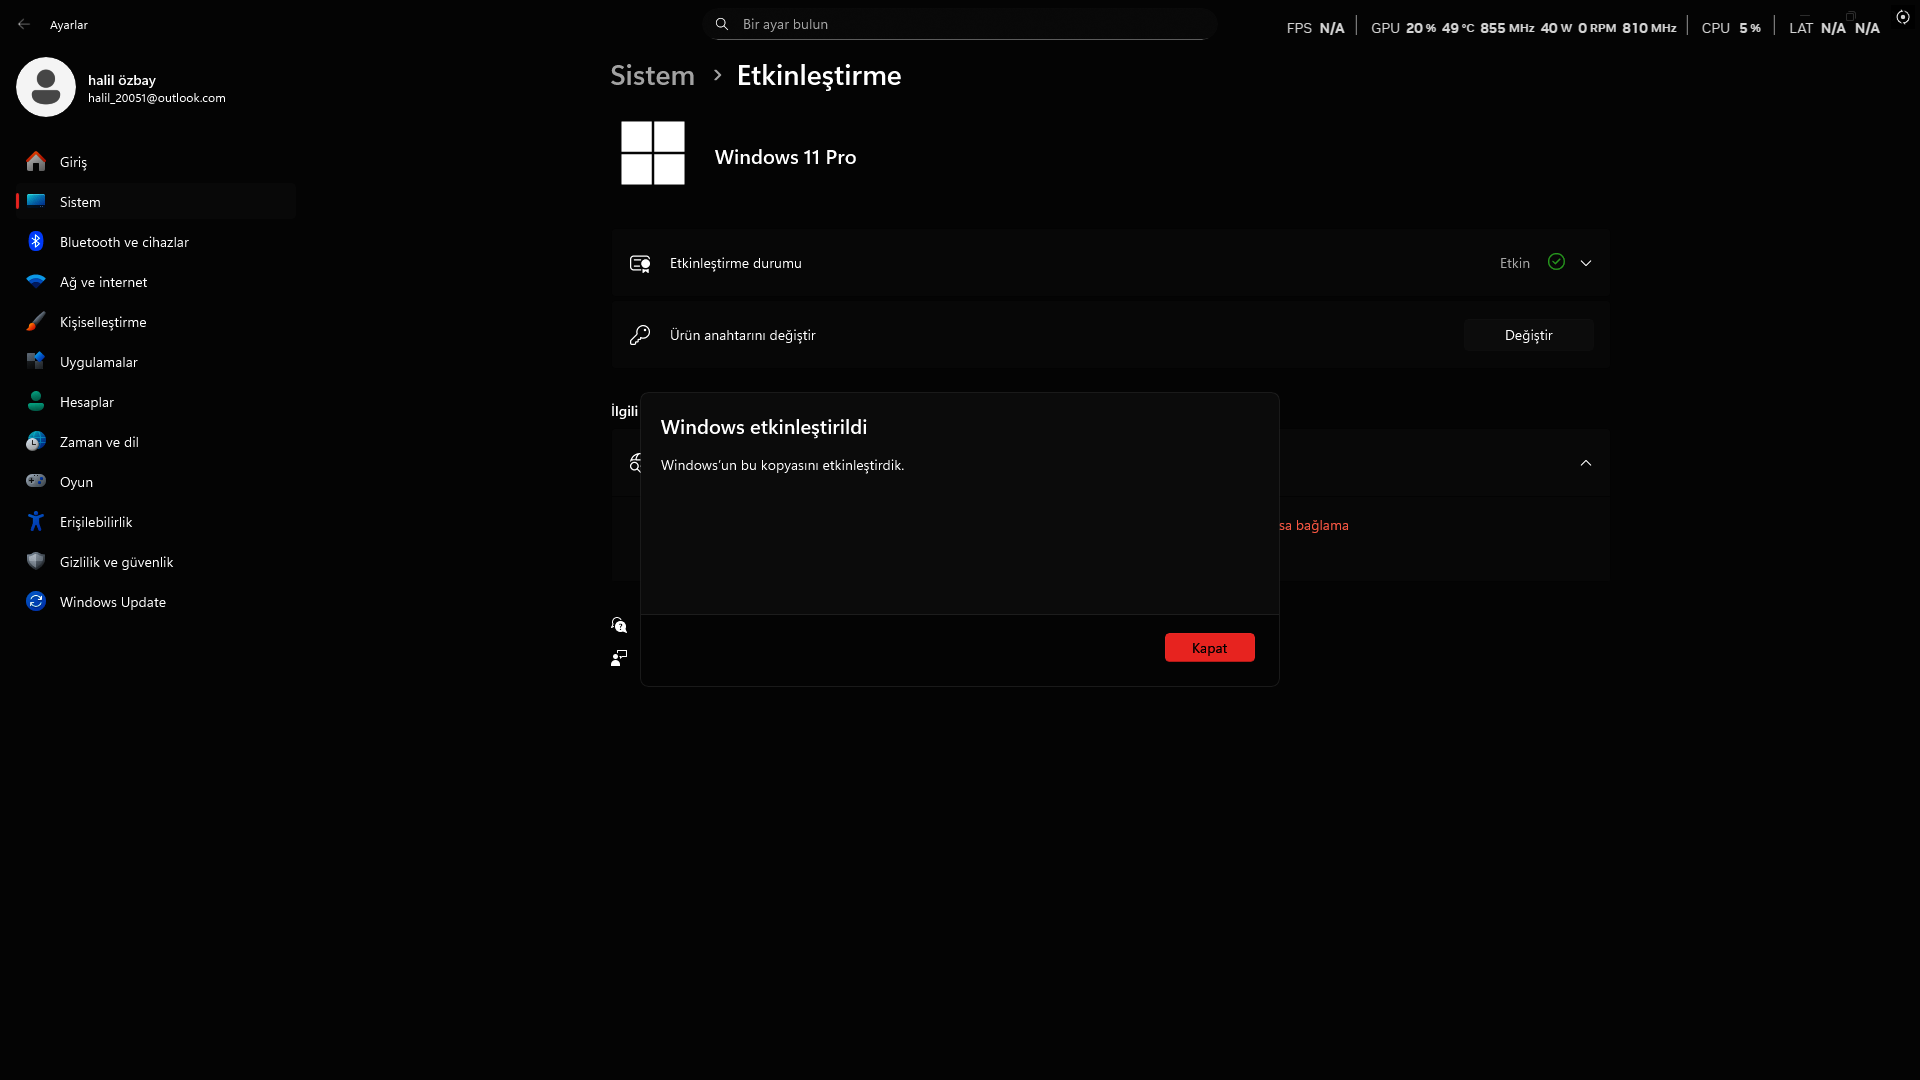Go back using the arrow beside Ayarlar
The width and height of the screenshot is (1920, 1080).
coord(24,24)
